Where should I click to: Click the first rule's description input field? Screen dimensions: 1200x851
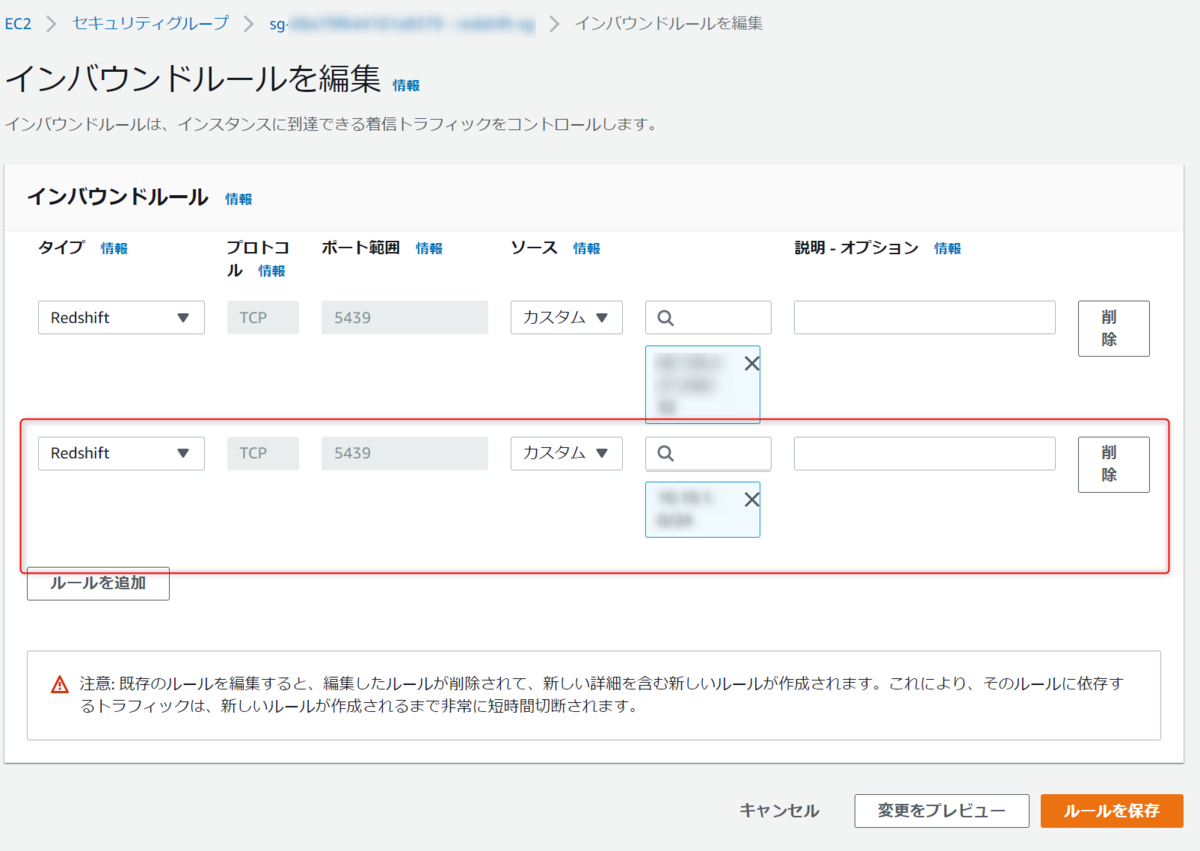tap(924, 317)
